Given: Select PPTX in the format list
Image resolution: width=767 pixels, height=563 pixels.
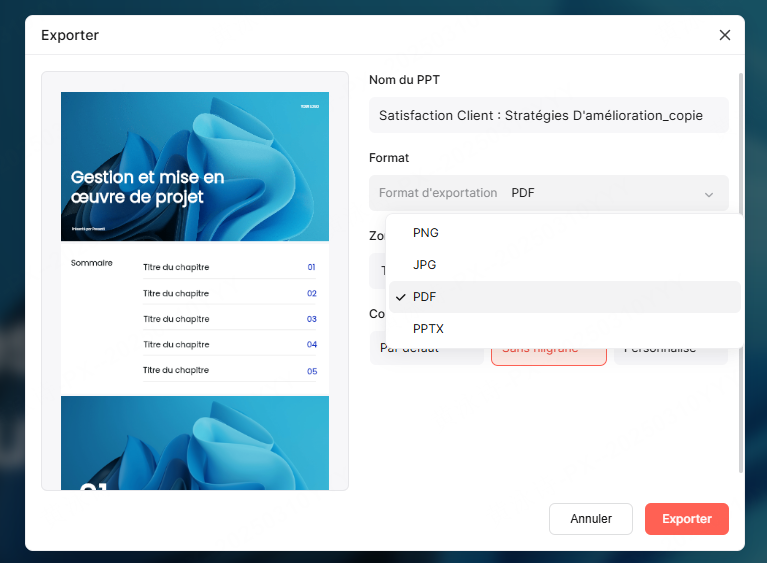Looking at the screenshot, I should pos(428,328).
